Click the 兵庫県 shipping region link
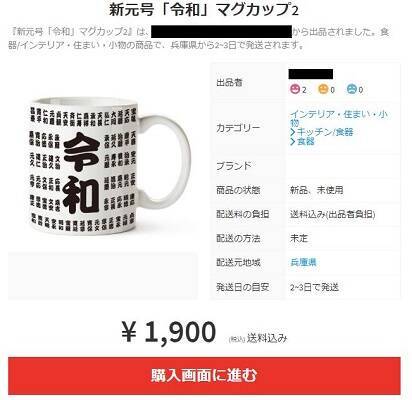 coord(303,262)
